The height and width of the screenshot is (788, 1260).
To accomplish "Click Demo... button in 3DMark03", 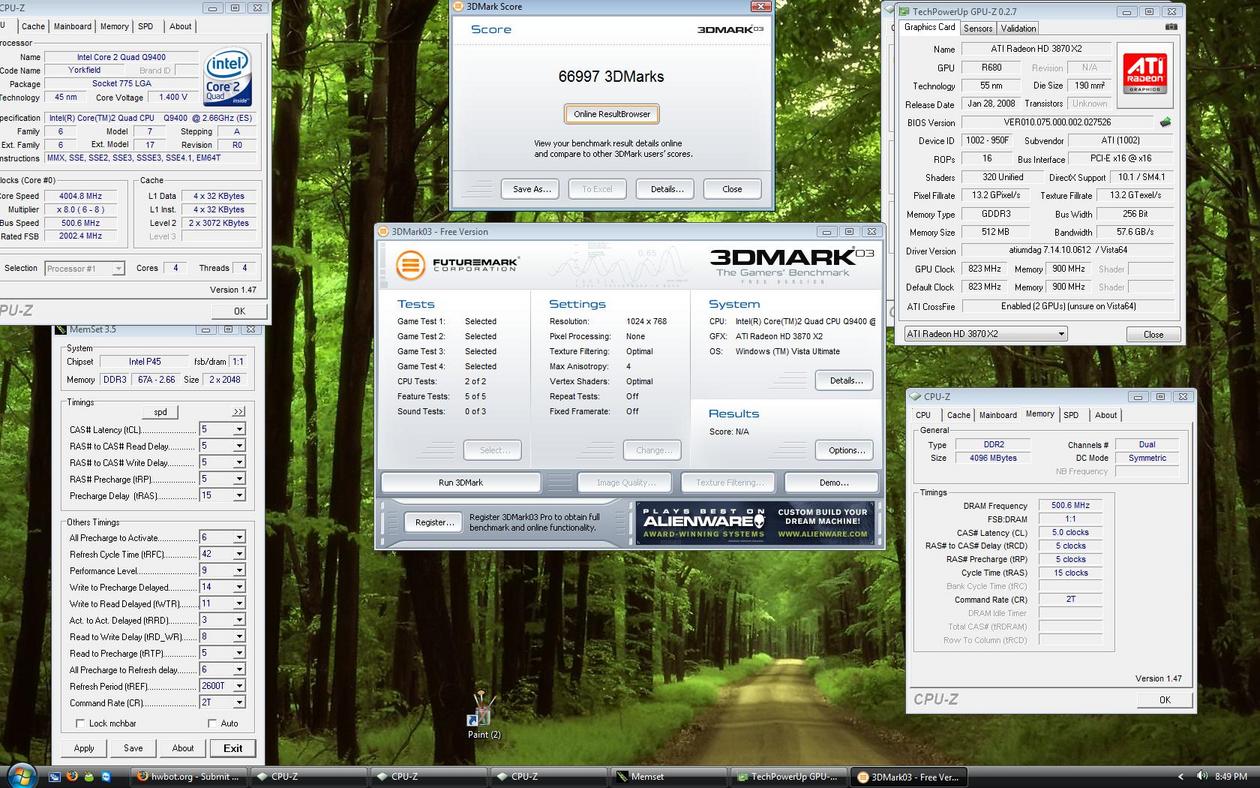I will click(832, 483).
